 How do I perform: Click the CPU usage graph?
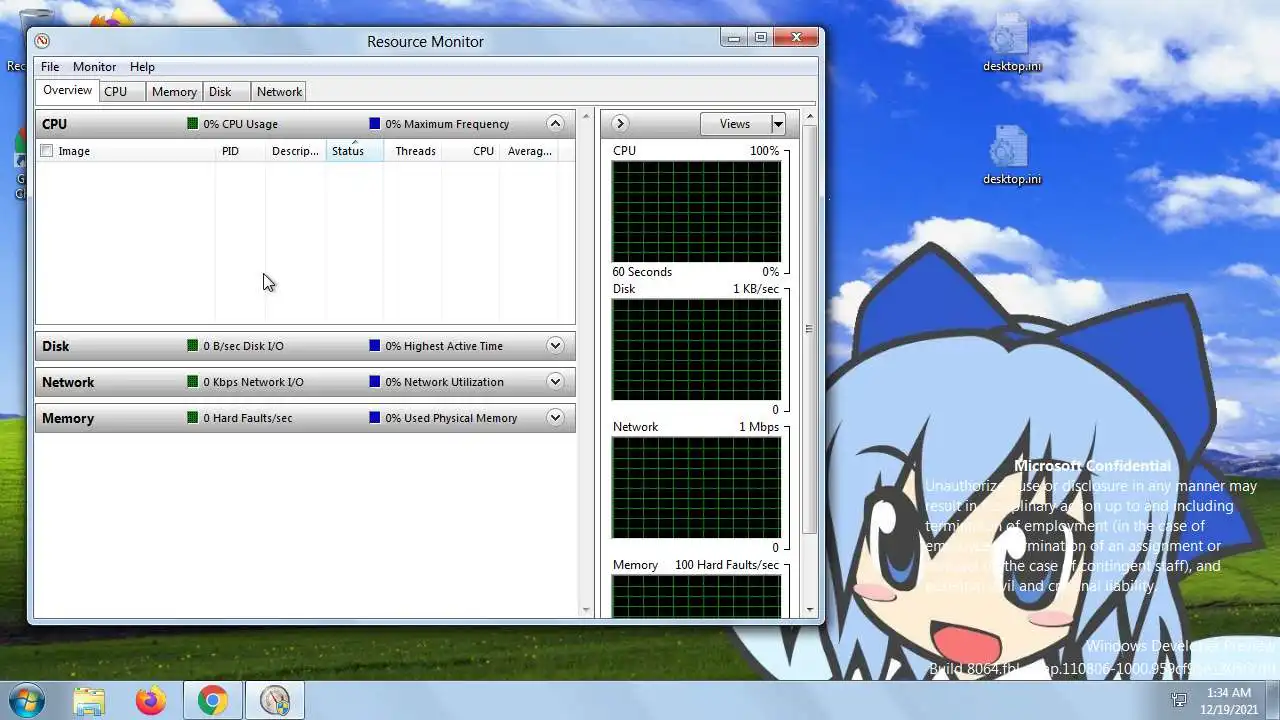pyautogui.click(x=697, y=212)
